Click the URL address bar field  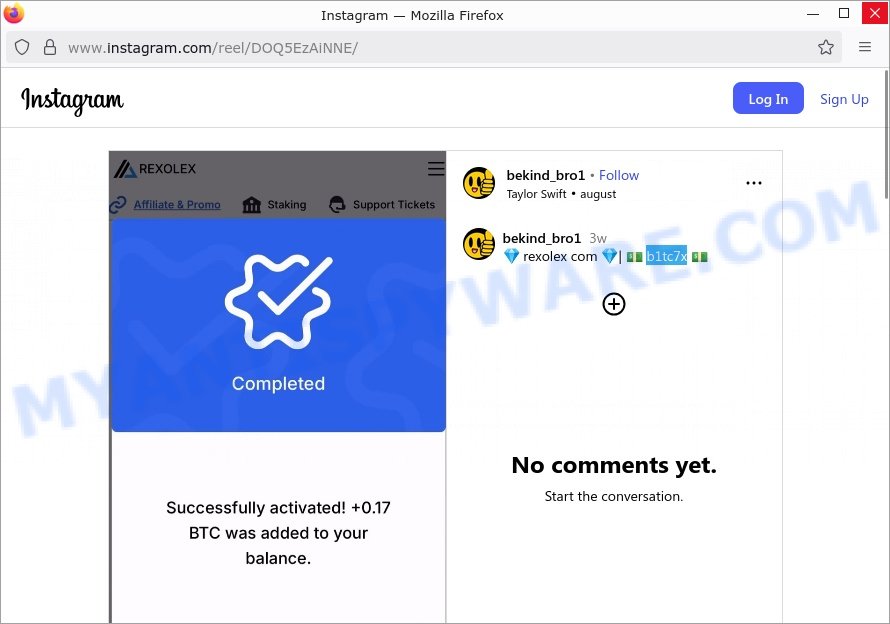431,47
